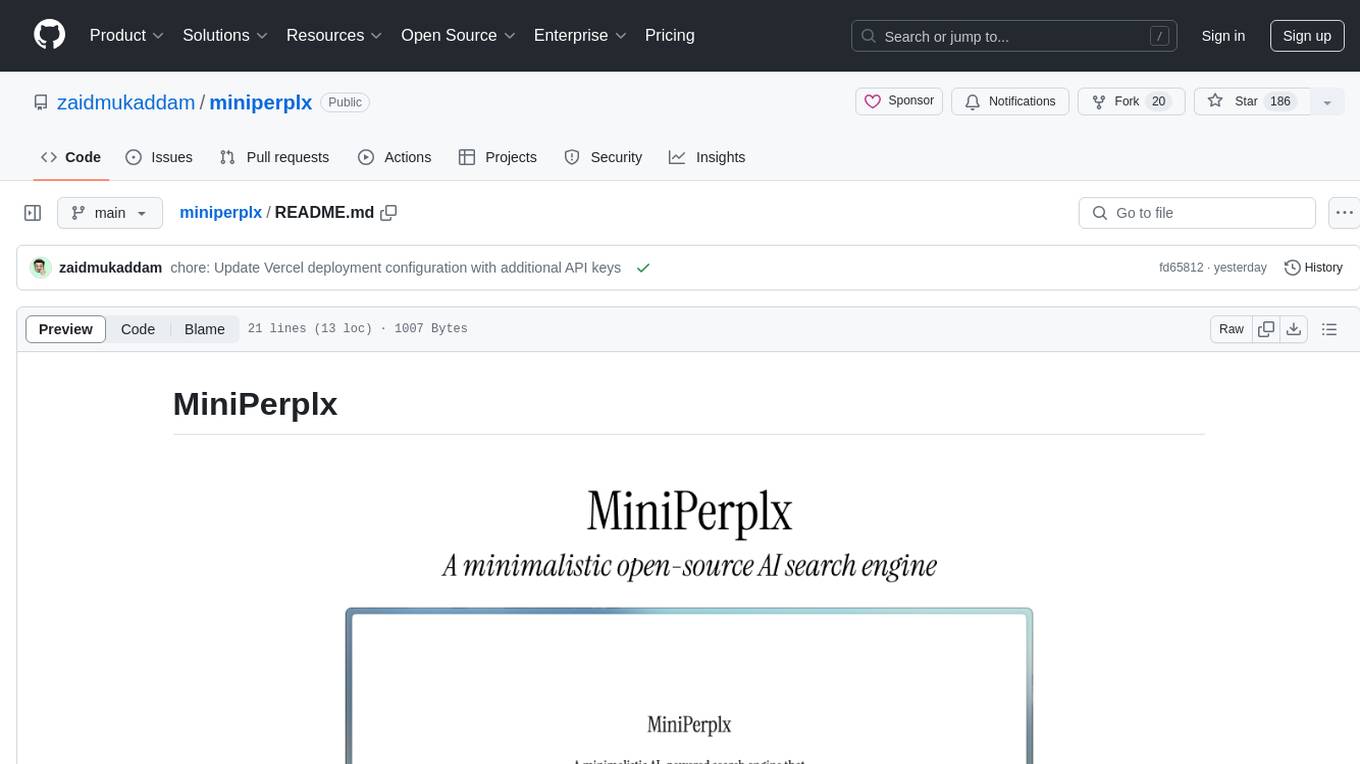1360x764 pixels.
Task: View commit status check mark
Action: 643,268
